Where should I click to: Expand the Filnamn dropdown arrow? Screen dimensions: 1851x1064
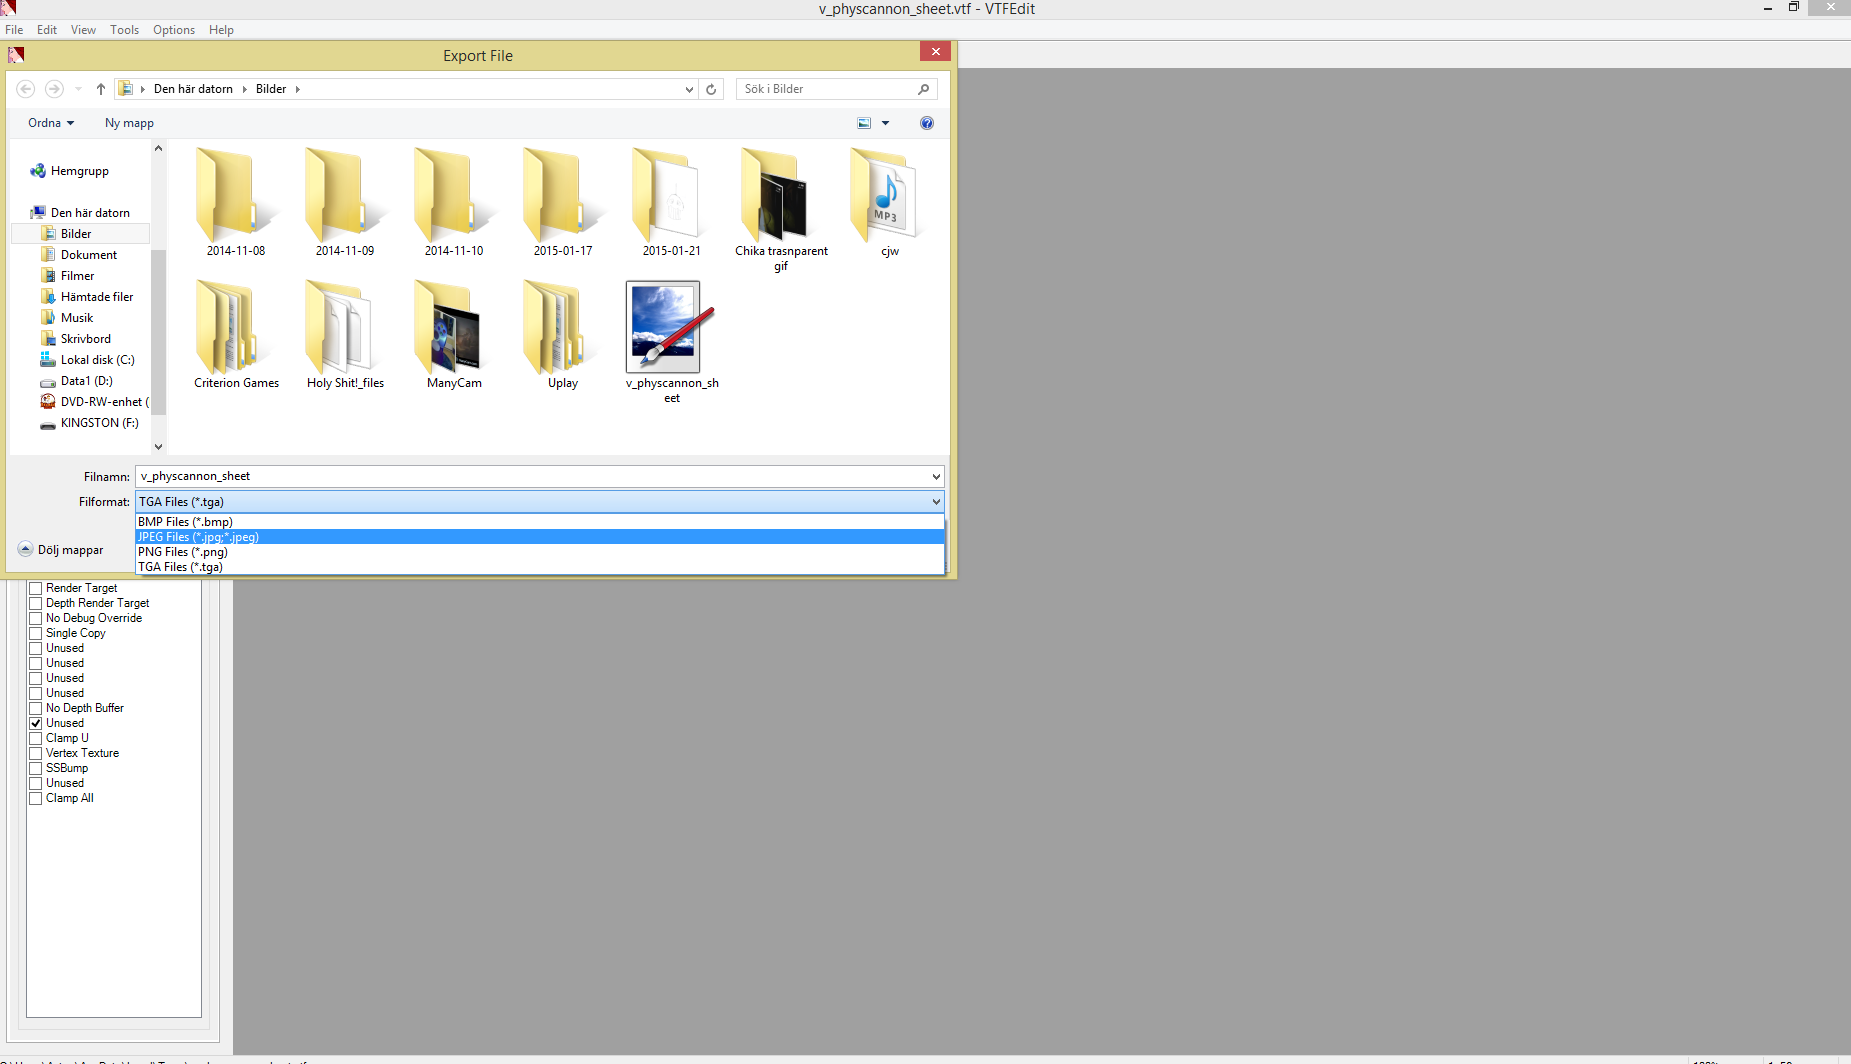click(x=936, y=477)
